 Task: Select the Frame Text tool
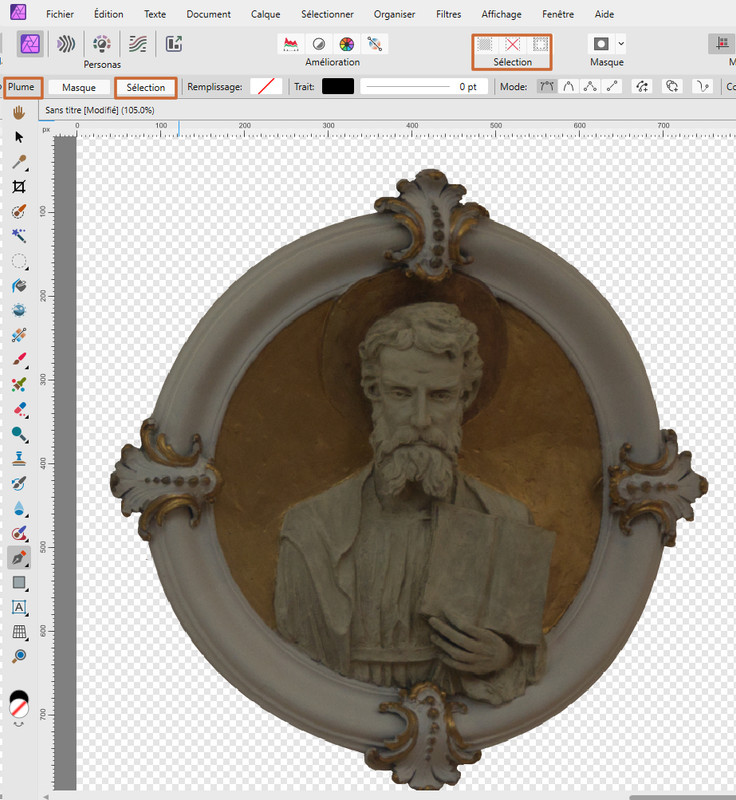point(19,607)
